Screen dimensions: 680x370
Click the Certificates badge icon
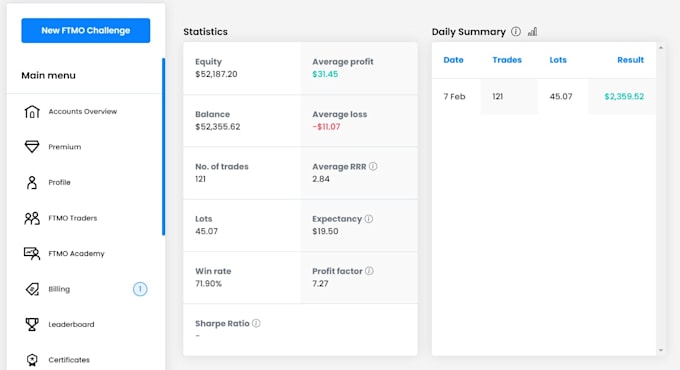click(x=32, y=360)
